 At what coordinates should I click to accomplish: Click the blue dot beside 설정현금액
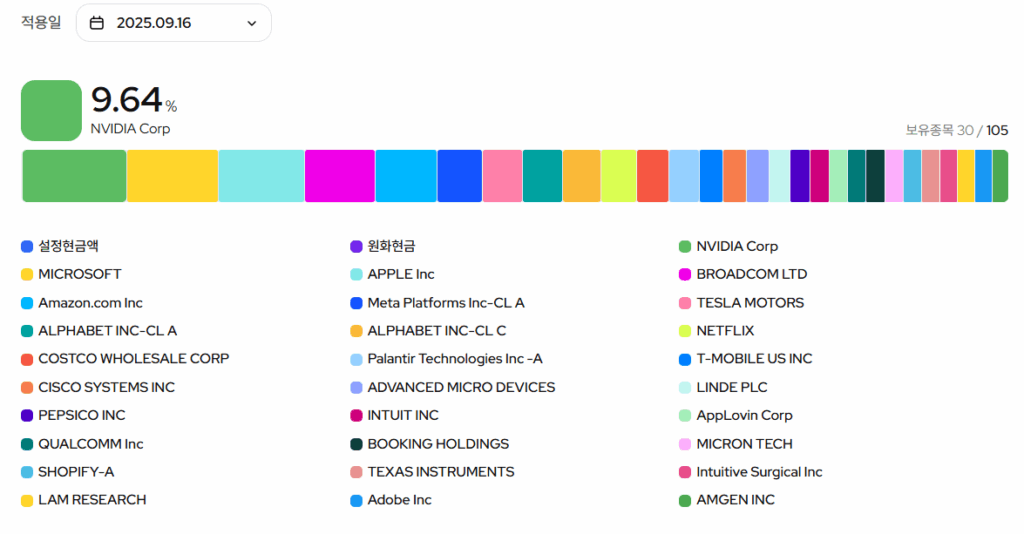(x=27, y=246)
